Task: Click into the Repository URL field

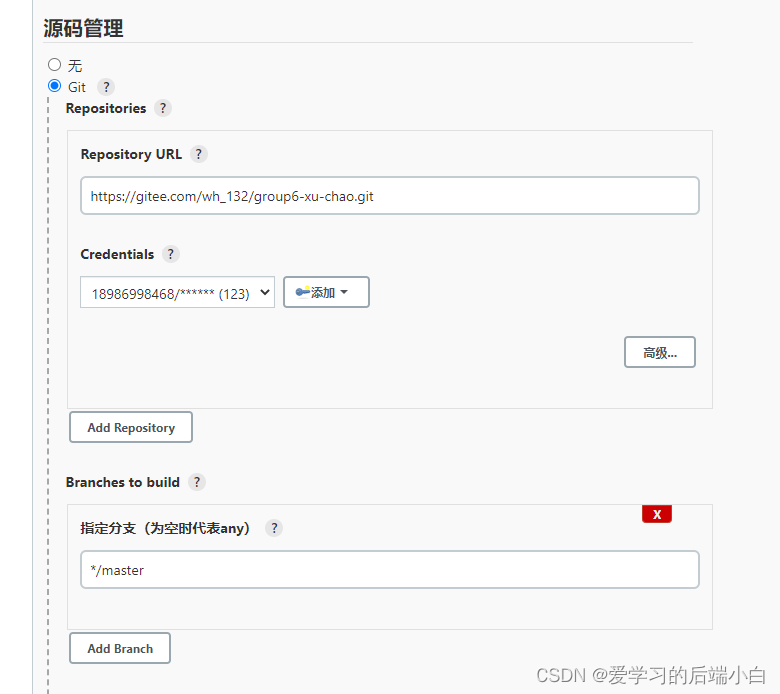Action: pos(390,196)
